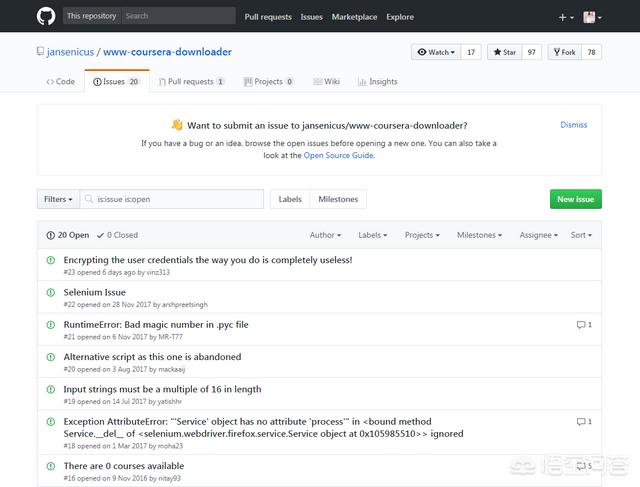Dismiss the submit issue banner
640x487 pixels.
[573, 125]
